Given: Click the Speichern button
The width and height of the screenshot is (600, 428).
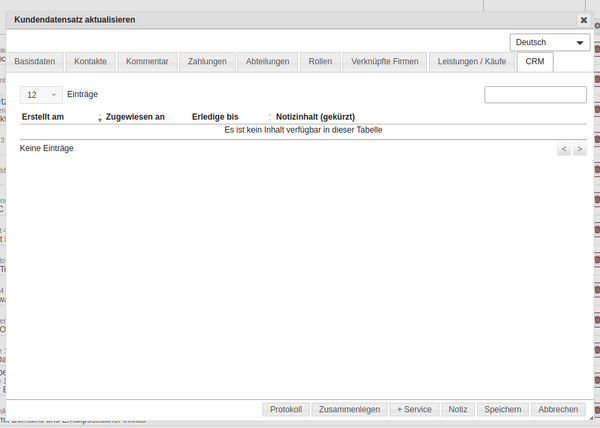Looking at the screenshot, I should coord(502,409).
